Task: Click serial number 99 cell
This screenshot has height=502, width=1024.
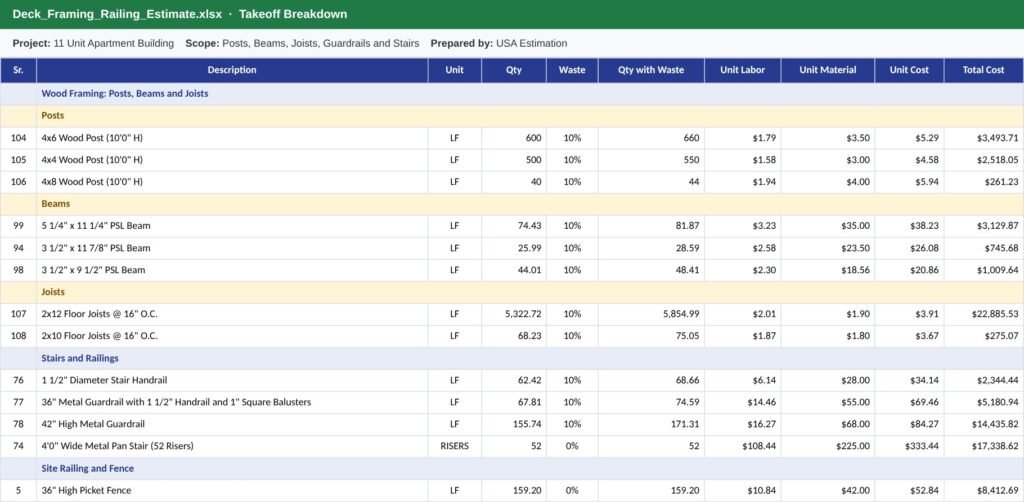Action: (x=18, y=226)
